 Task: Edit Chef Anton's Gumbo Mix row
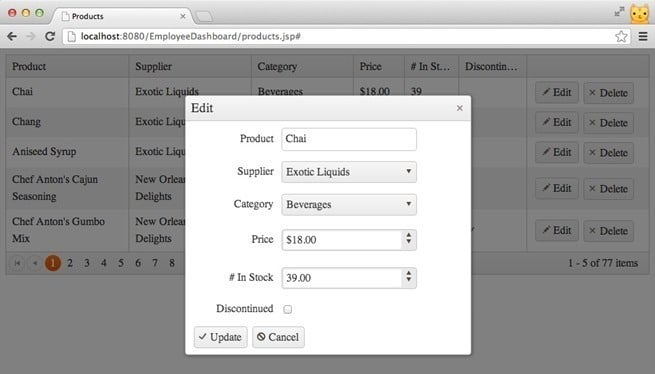coord(557,230)
